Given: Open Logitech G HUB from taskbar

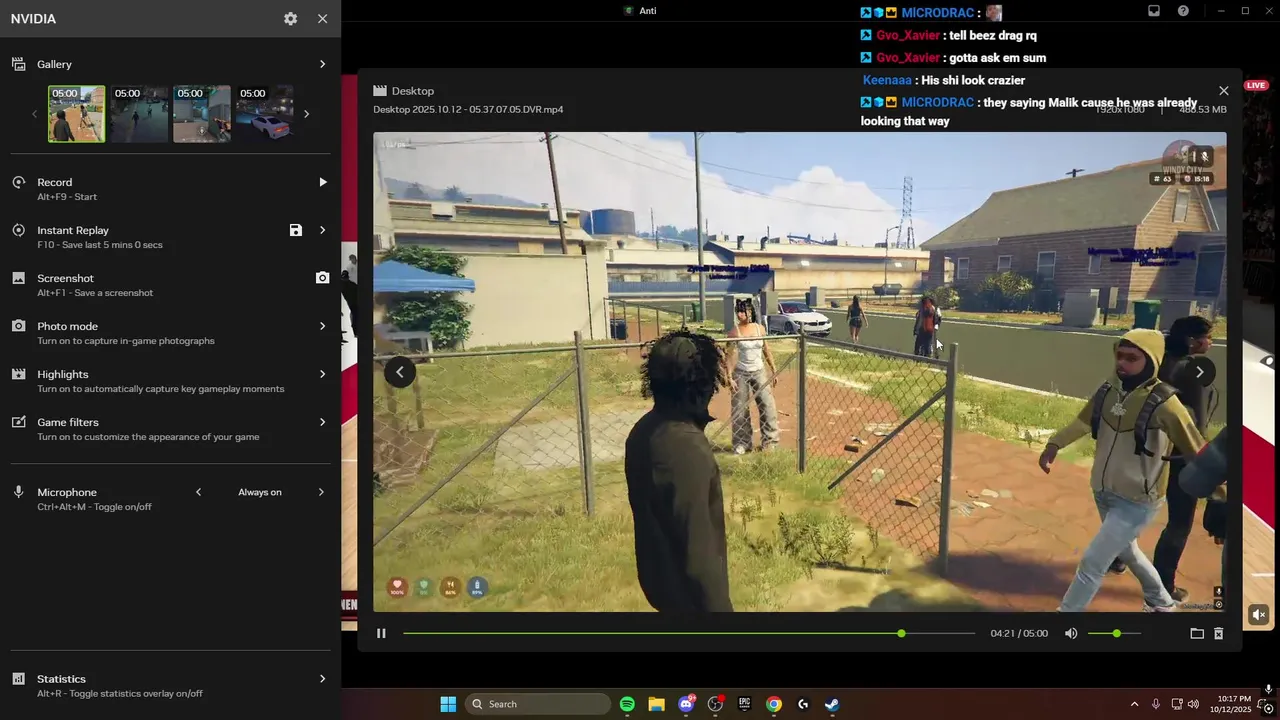Looking at the screenshot, I should (803, 704).
